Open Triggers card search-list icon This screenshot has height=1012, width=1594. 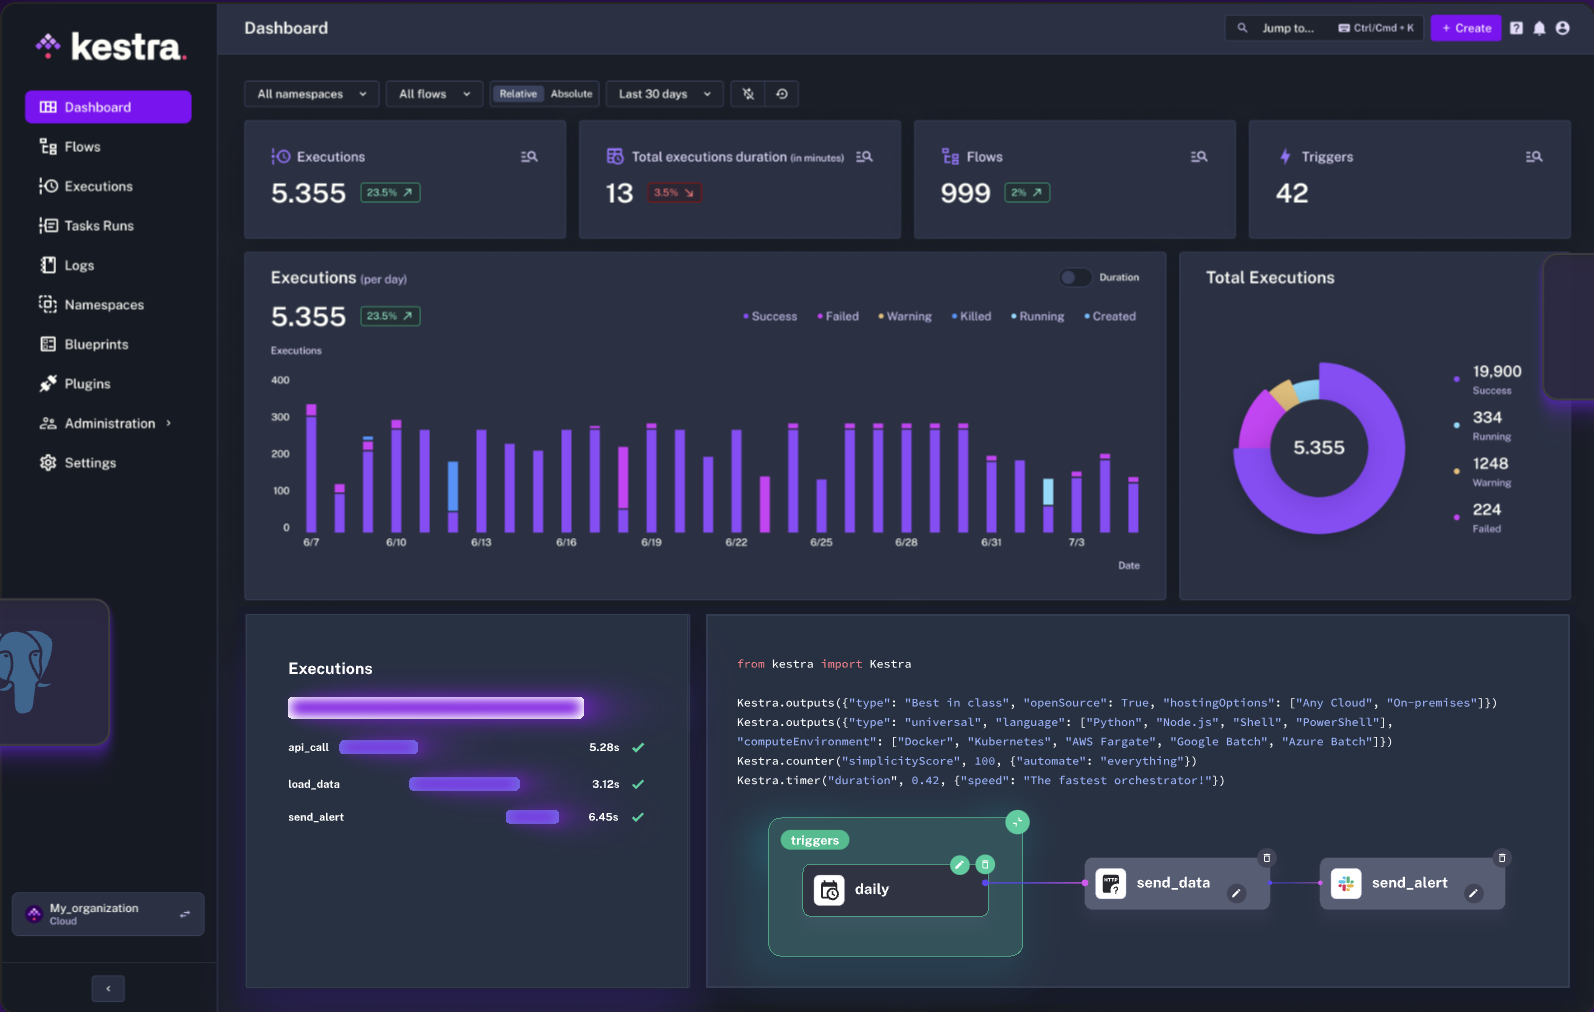pos(1533,157)
